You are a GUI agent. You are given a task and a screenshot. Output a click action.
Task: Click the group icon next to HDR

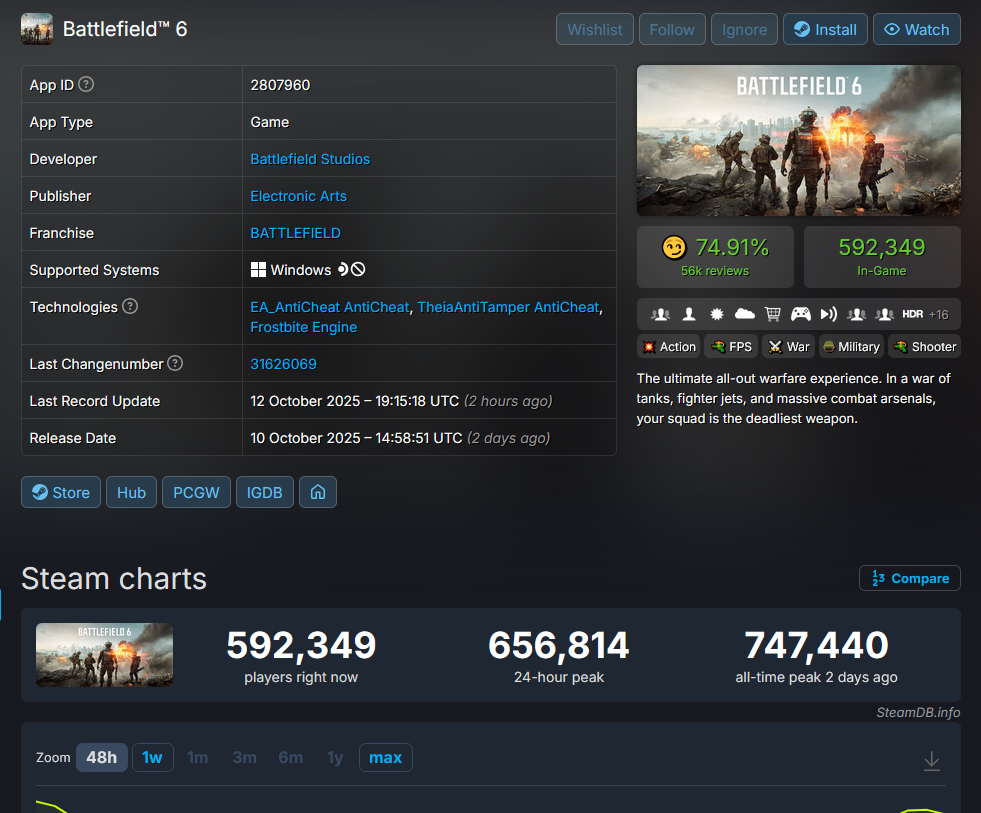pyautogui.click(x=884, y=314)
